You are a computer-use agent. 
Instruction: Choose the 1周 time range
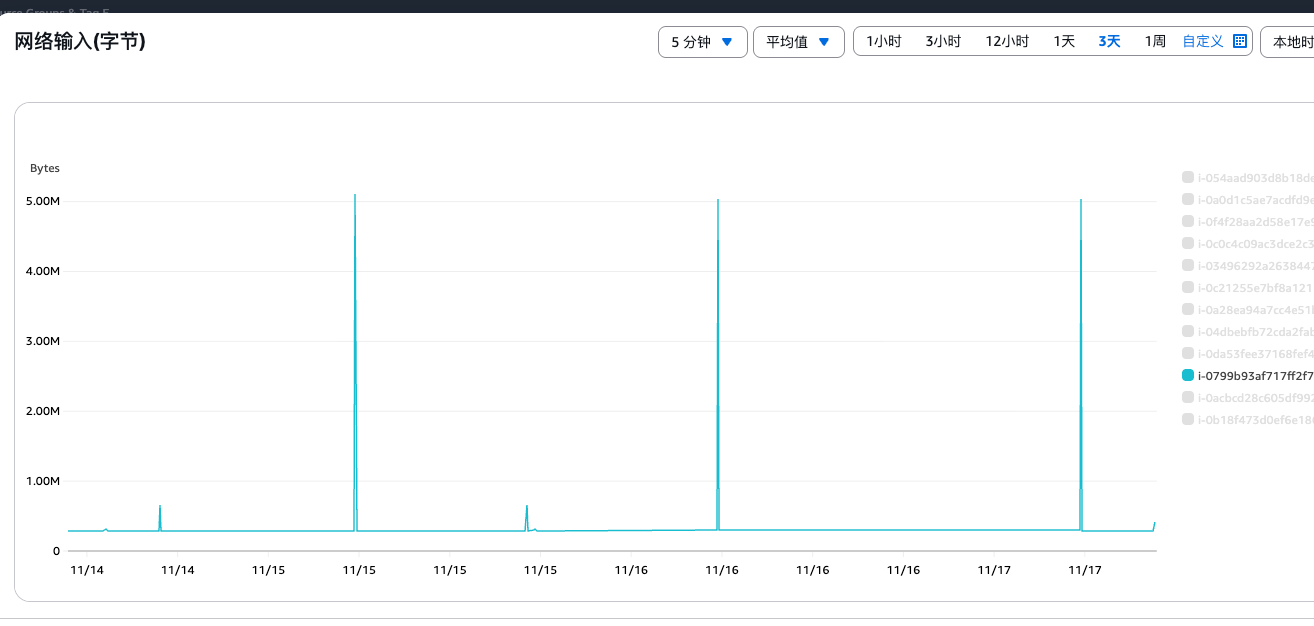point(1155,42)
